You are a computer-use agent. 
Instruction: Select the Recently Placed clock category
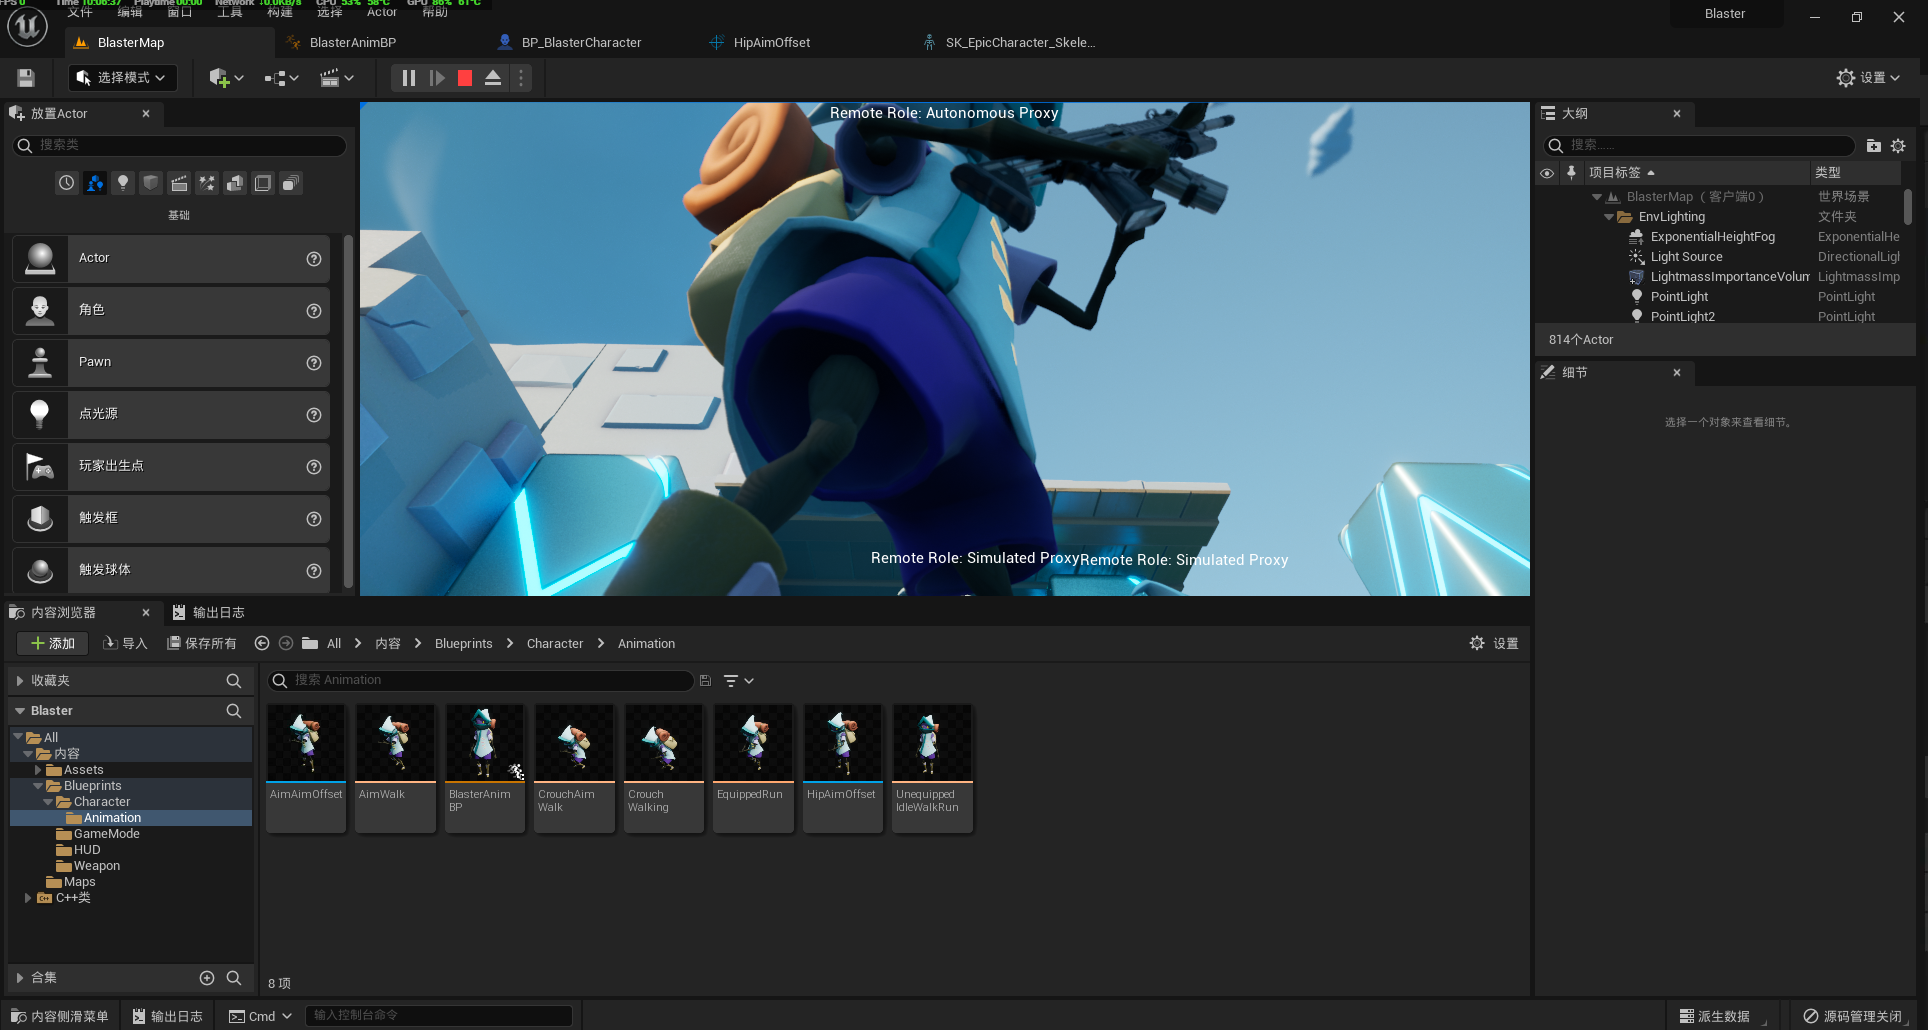click(66, 183)
